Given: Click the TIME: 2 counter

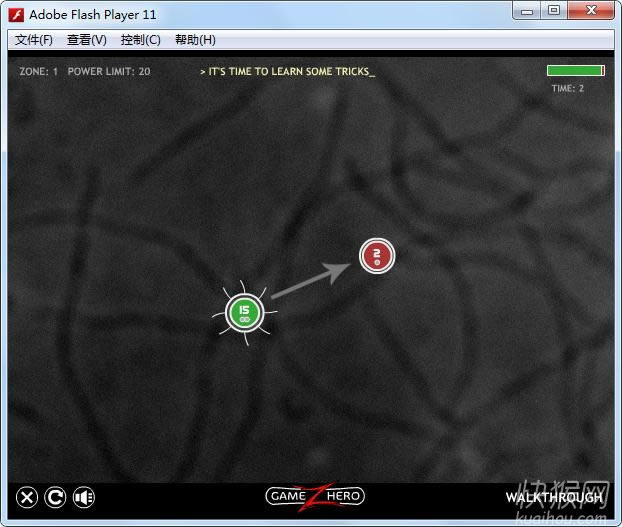Looking at the screenshot, I should point(567,88).
